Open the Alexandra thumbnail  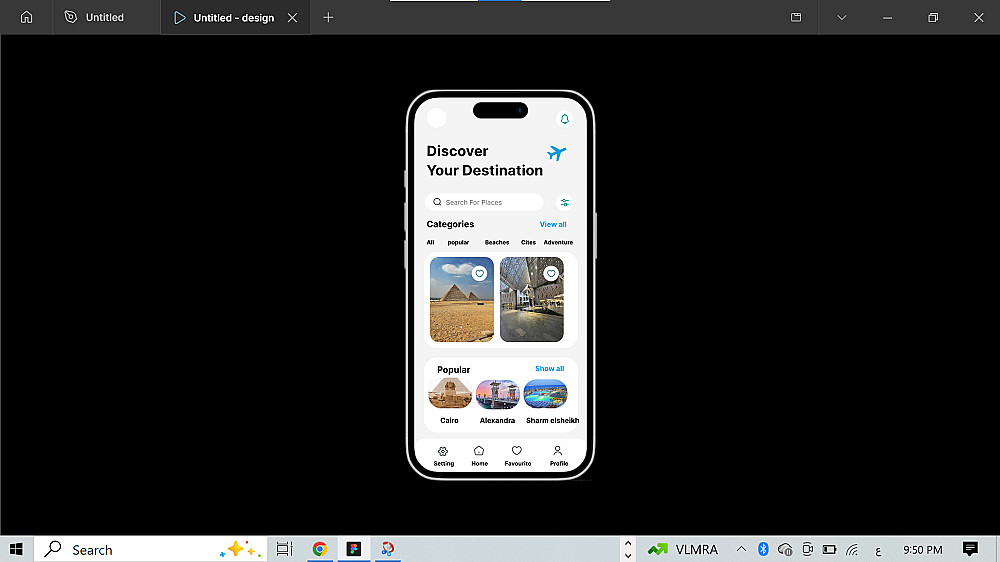click(x=497, y=394)
